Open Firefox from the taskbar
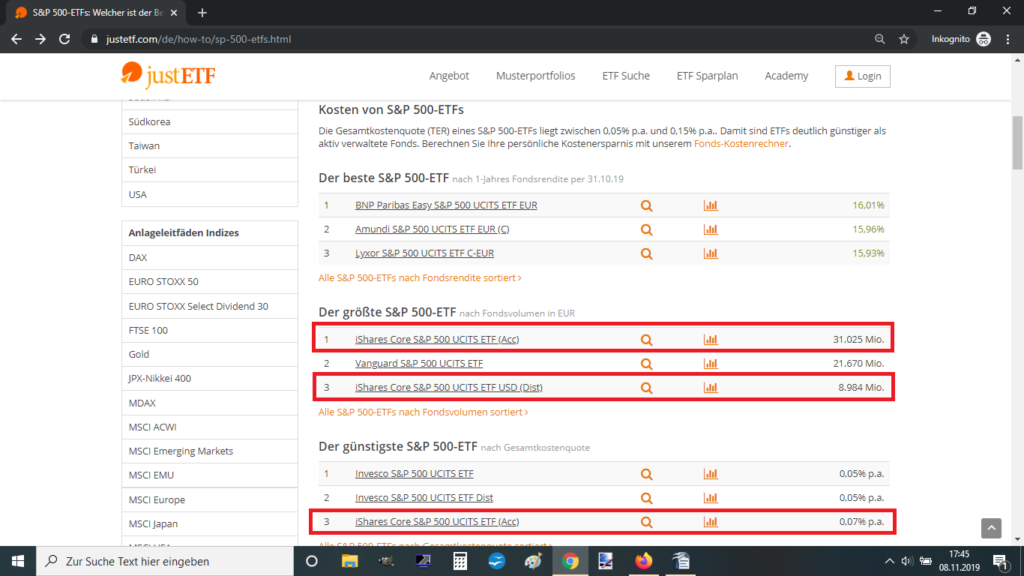This screenshot has height=576, width=1024. click(643, 561)
